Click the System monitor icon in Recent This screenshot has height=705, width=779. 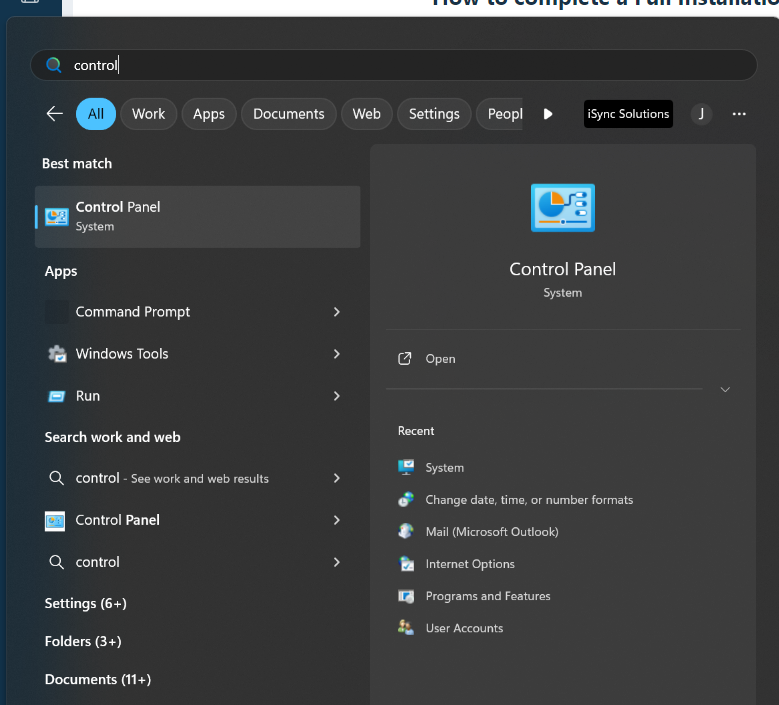406,467
